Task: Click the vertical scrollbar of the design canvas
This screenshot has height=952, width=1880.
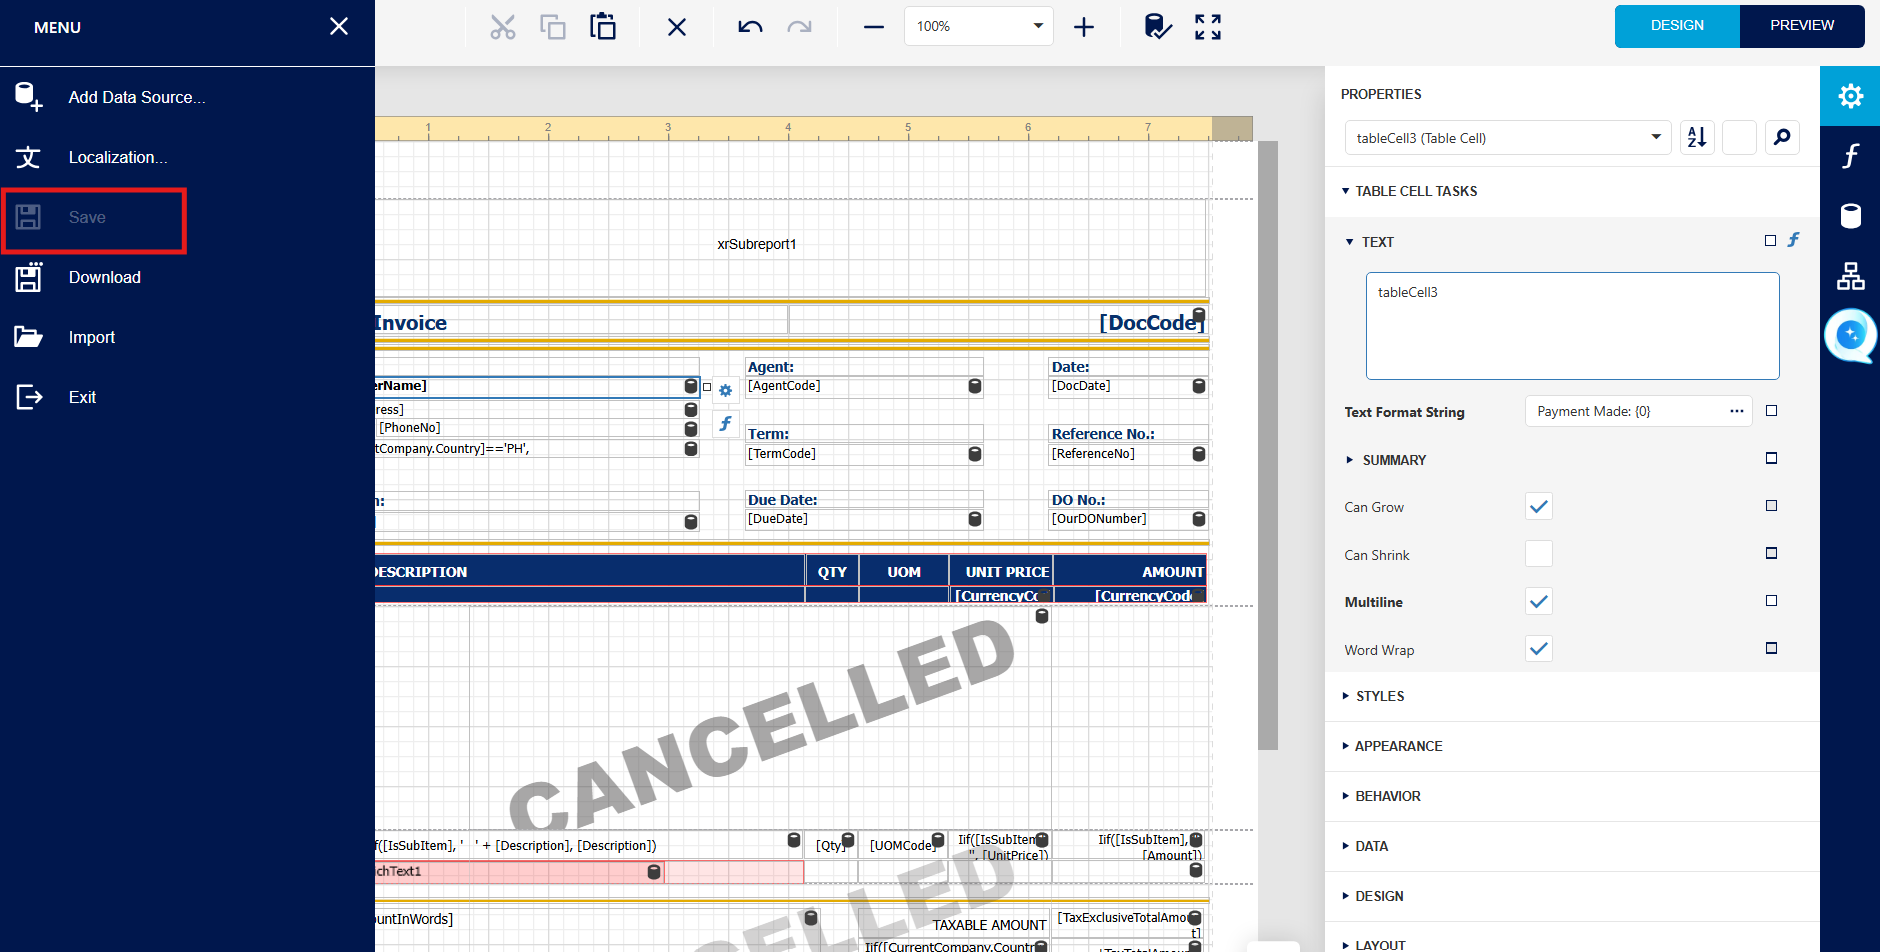Action: 1268,445
